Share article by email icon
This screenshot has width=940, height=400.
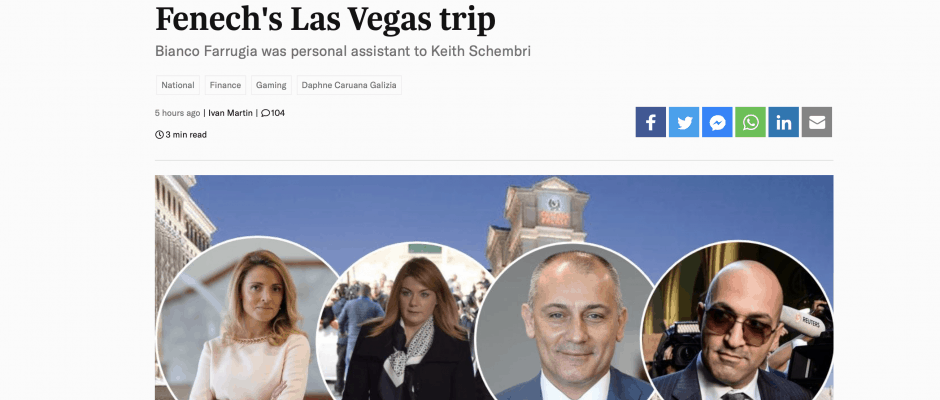[817, 122]
